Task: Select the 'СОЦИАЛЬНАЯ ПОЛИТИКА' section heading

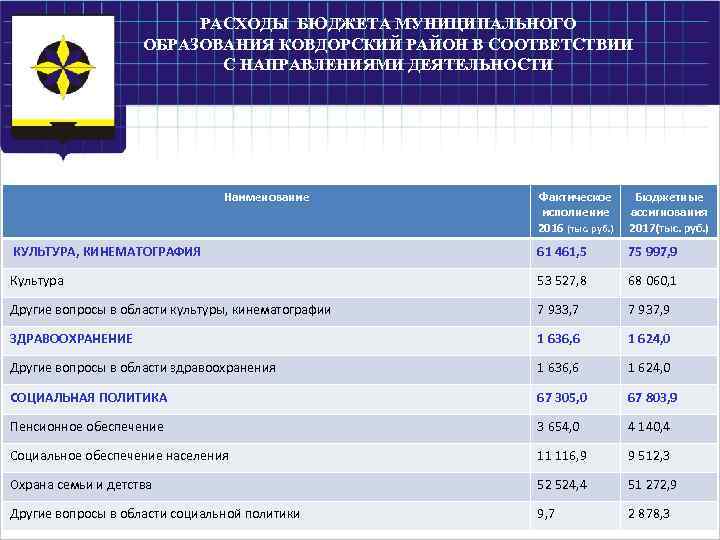Action: coord(89,398)
